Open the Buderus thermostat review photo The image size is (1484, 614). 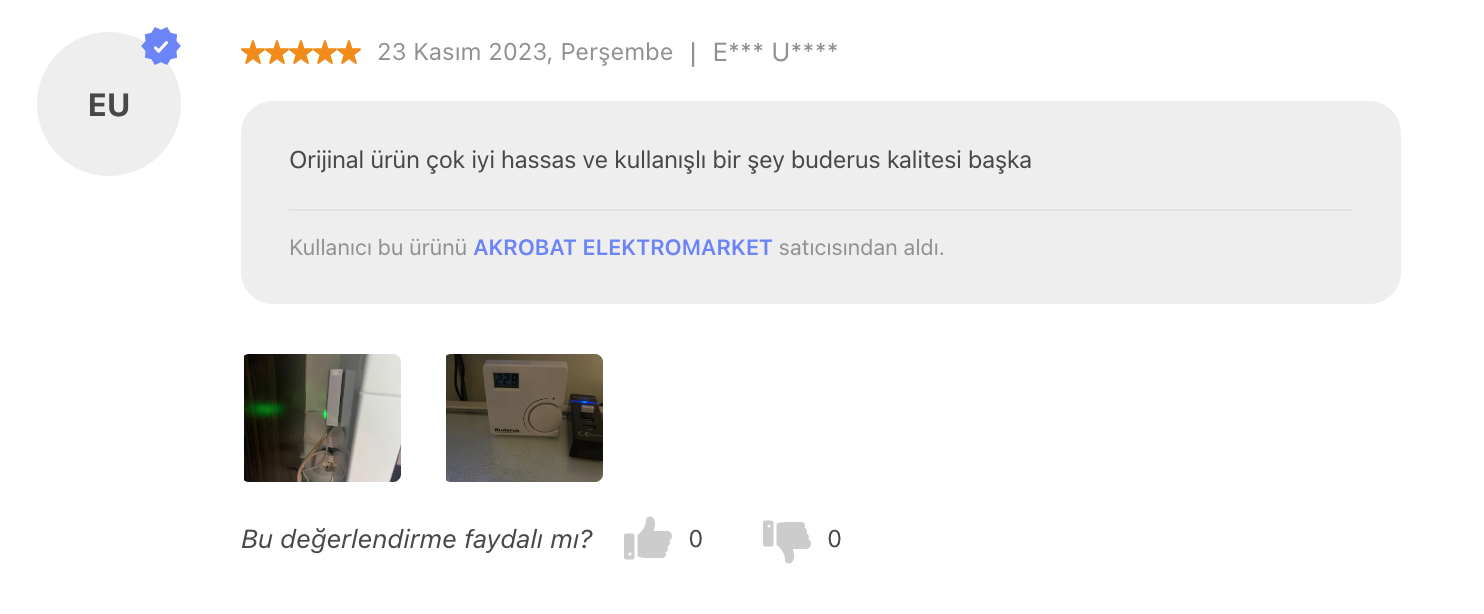pos(524,418)
